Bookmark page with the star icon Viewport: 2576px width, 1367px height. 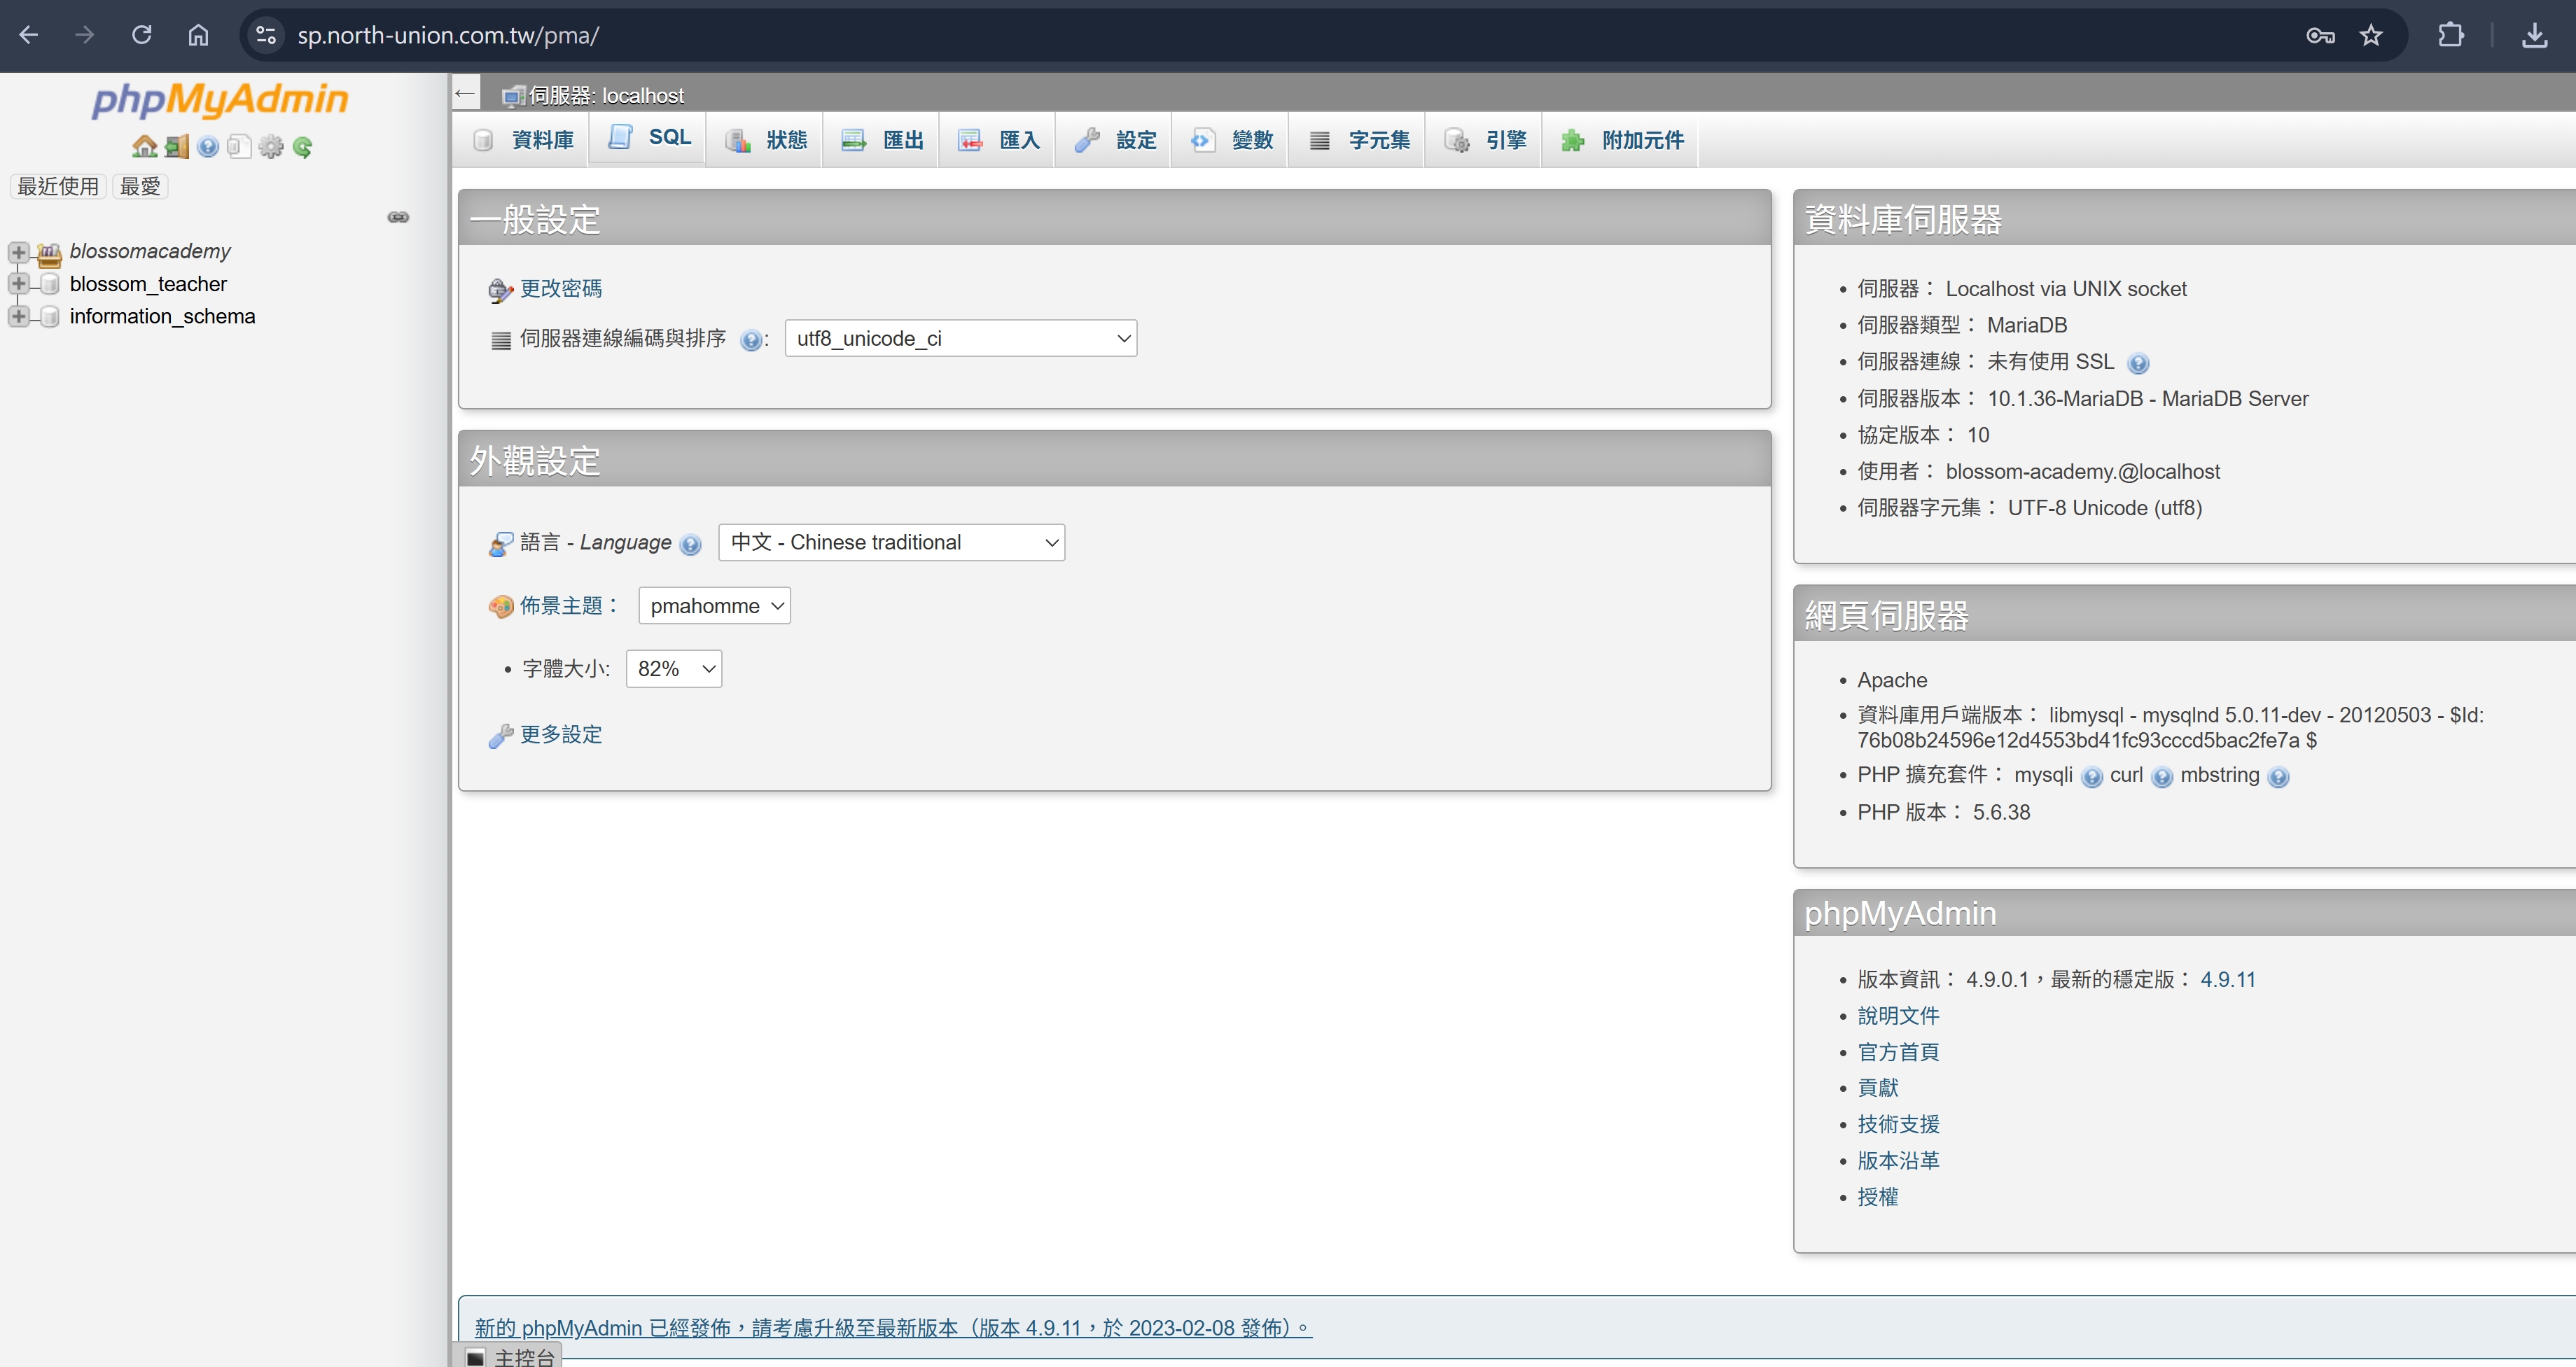tap(2371, 35)
